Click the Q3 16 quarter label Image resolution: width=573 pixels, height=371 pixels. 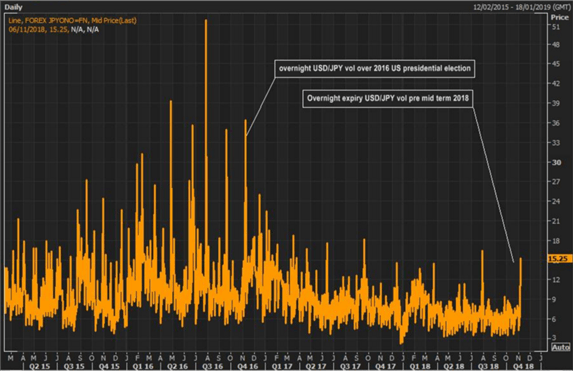tap(212, 366)
